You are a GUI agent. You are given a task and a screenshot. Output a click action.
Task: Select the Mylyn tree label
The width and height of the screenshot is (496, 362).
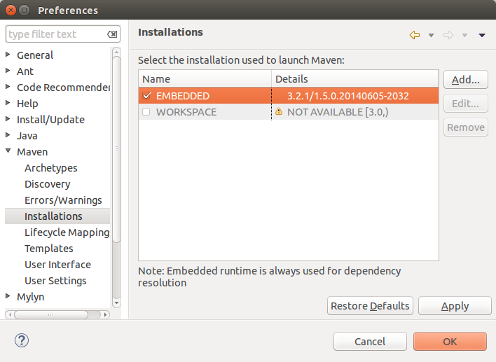(x=30, y=297)
